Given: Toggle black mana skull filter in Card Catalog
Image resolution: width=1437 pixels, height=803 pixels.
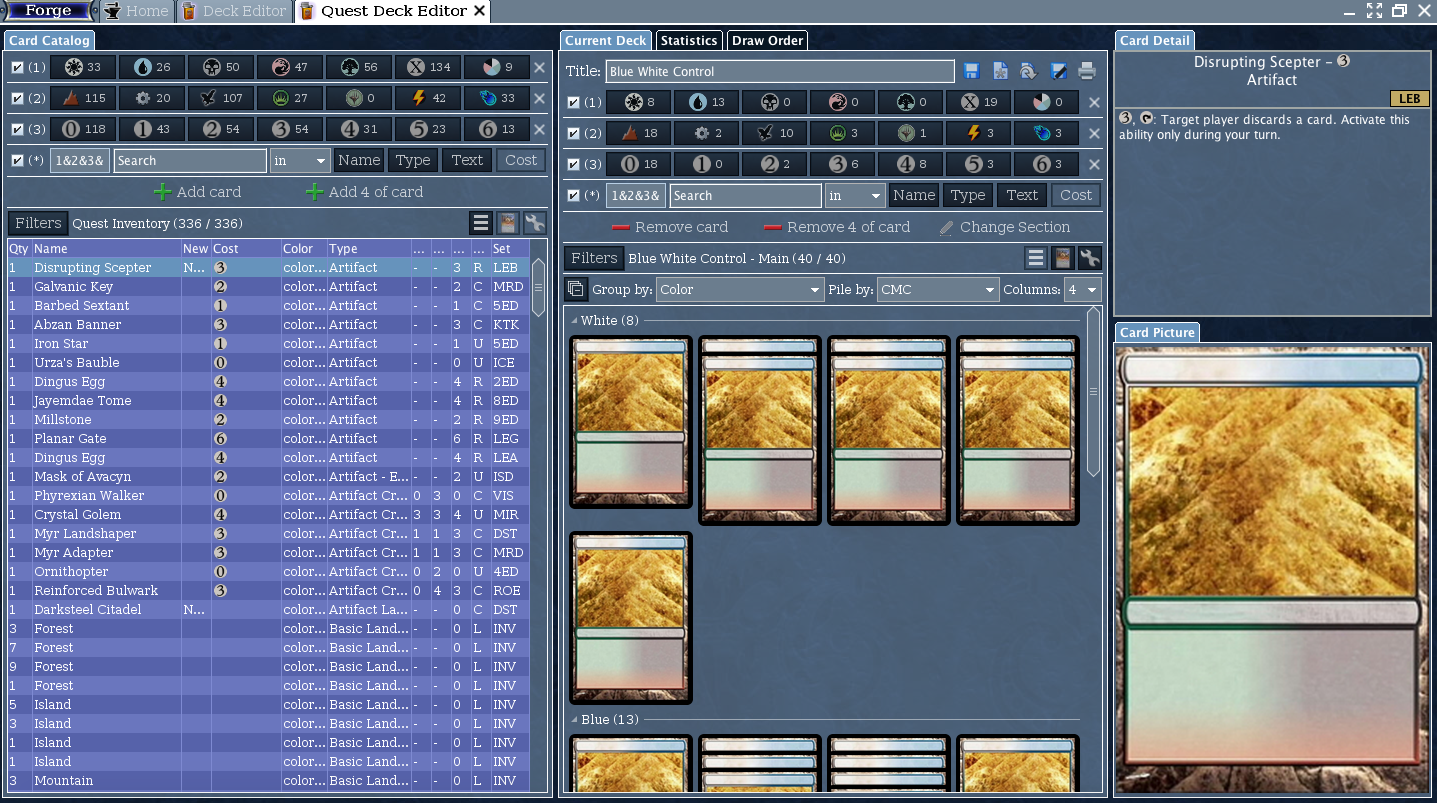Looking at the screenshot, I should pos(220,68).
